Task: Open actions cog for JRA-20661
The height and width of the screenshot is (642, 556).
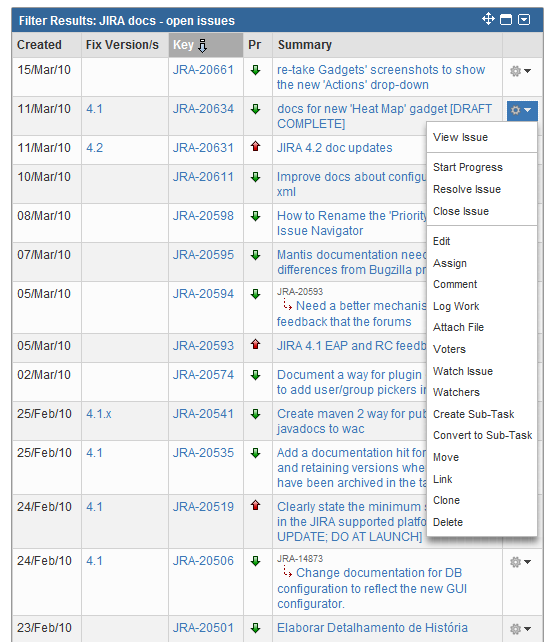Action: (x=520, y=71)
